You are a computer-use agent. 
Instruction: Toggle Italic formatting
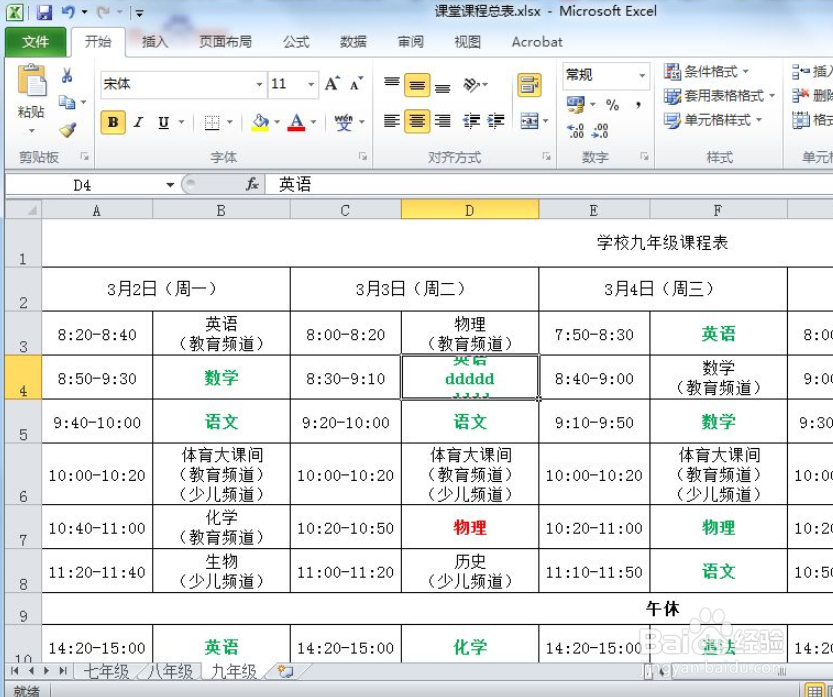[x=139, y=123]
